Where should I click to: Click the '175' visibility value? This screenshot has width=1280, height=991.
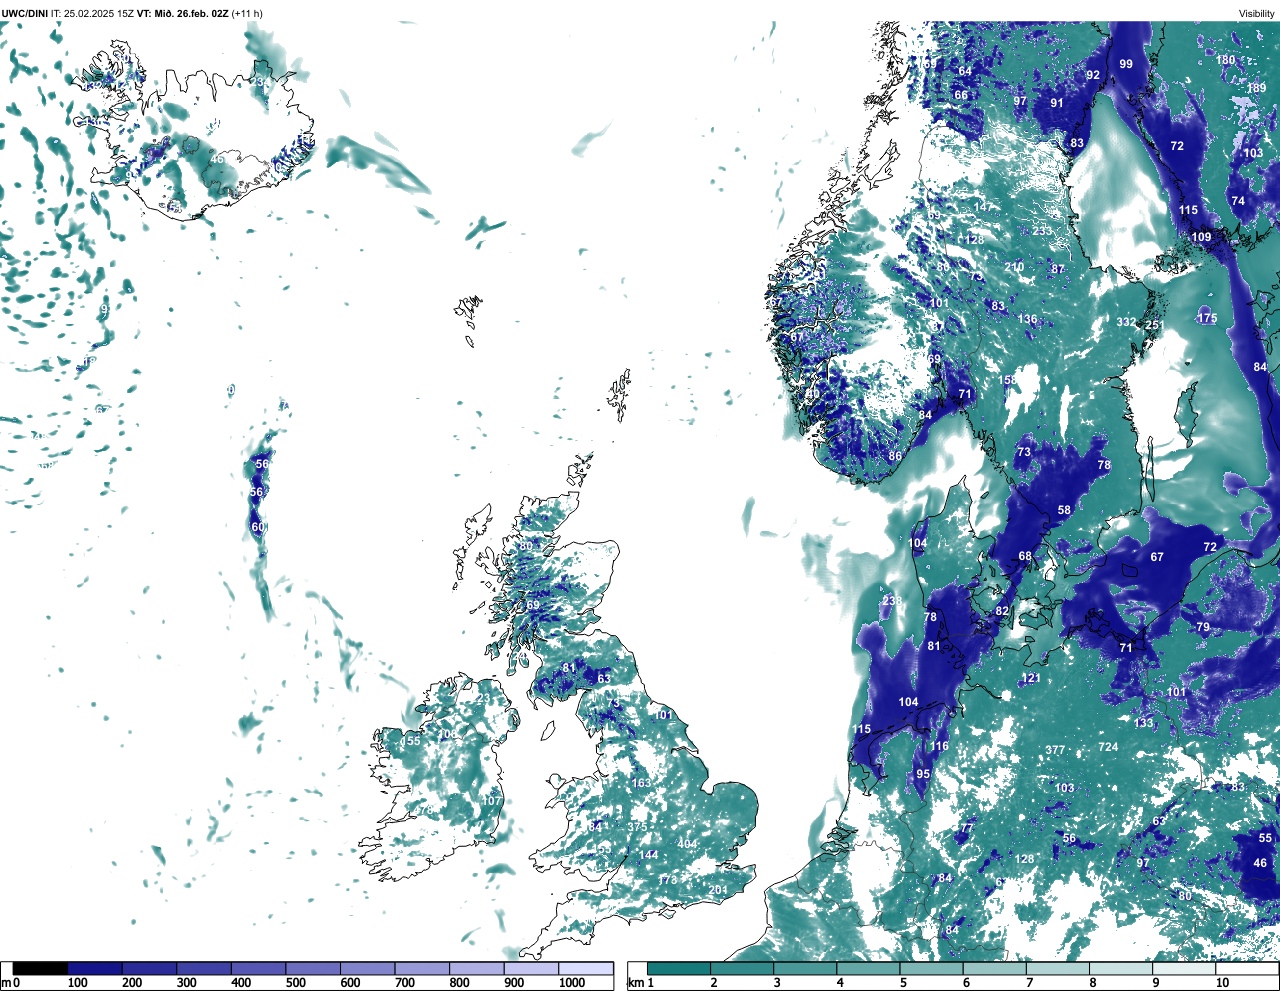(x=1207, y=318)
